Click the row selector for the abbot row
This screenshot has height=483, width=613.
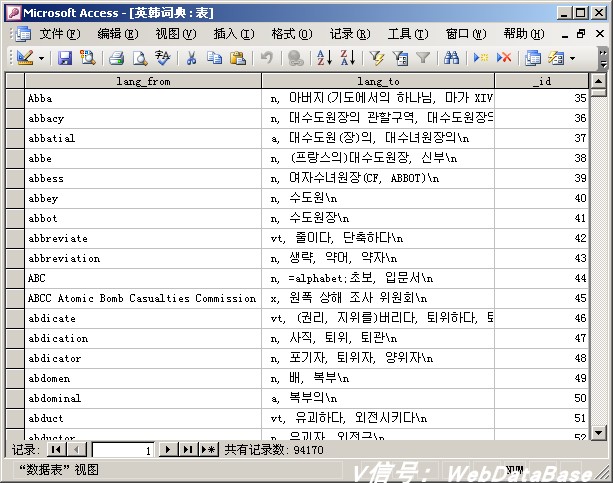pyautogui.click(x=15, y=218)
